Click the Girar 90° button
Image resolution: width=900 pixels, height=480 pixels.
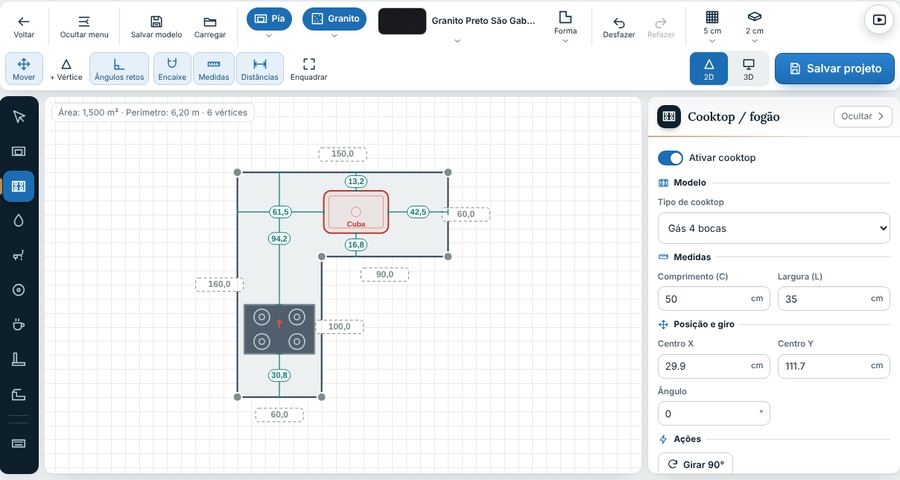(x=696, y=464)
